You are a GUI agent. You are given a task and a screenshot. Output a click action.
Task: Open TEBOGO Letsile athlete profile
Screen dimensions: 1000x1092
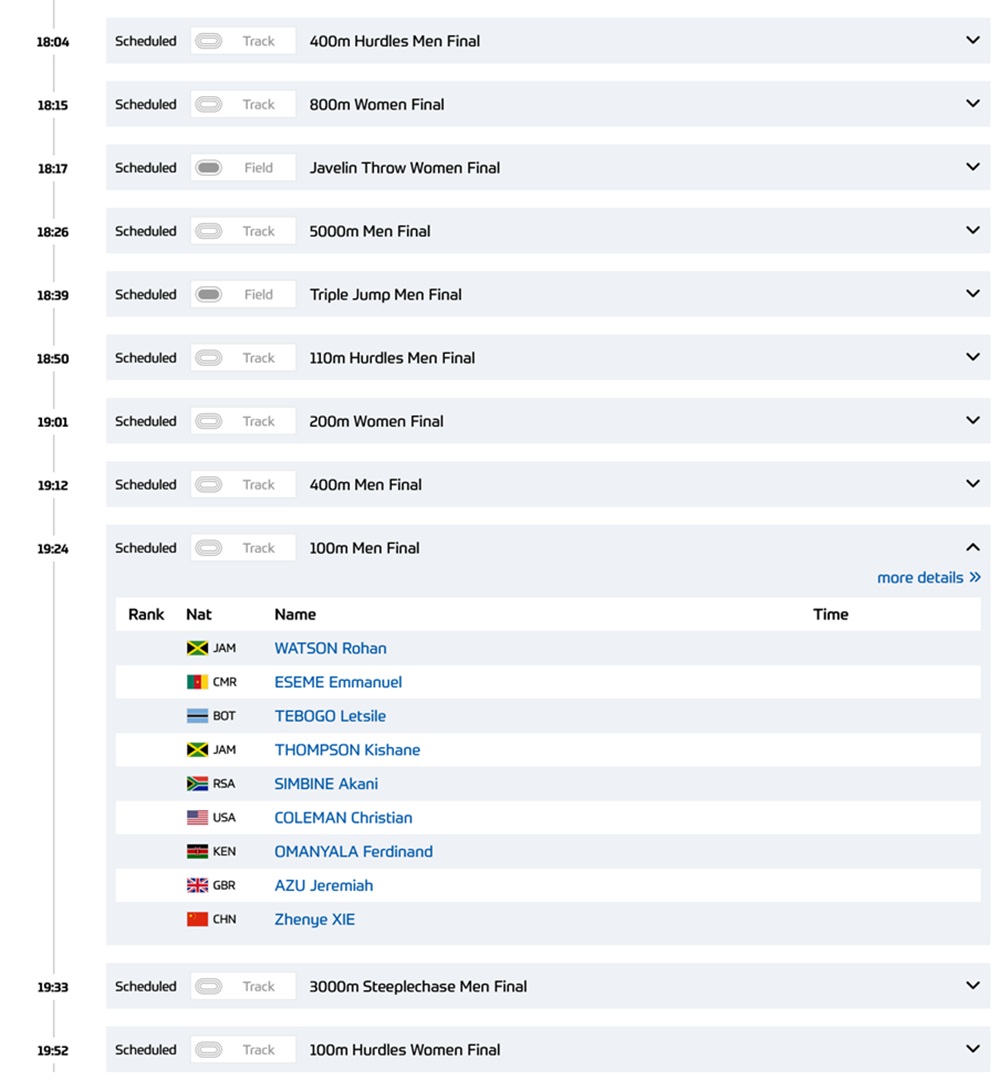tap(330, 716)
